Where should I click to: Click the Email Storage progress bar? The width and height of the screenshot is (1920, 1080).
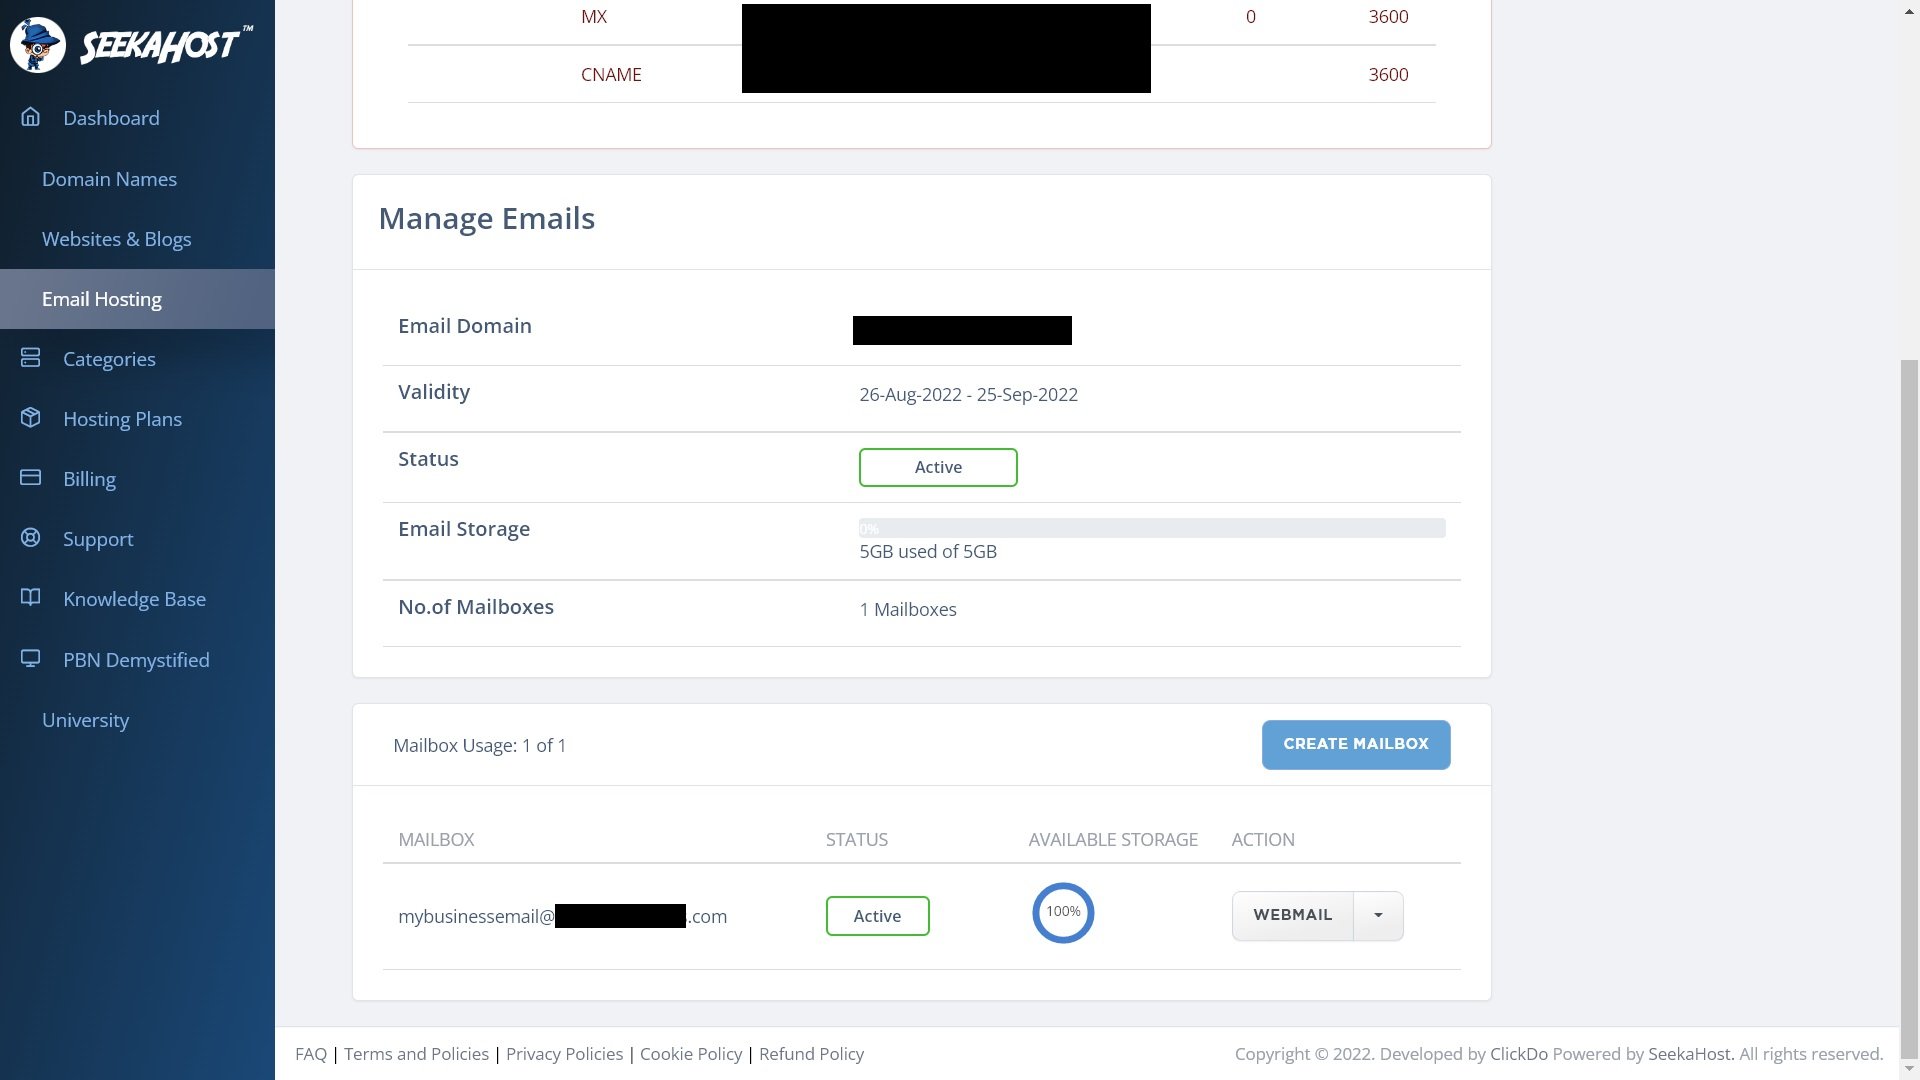1152,528
